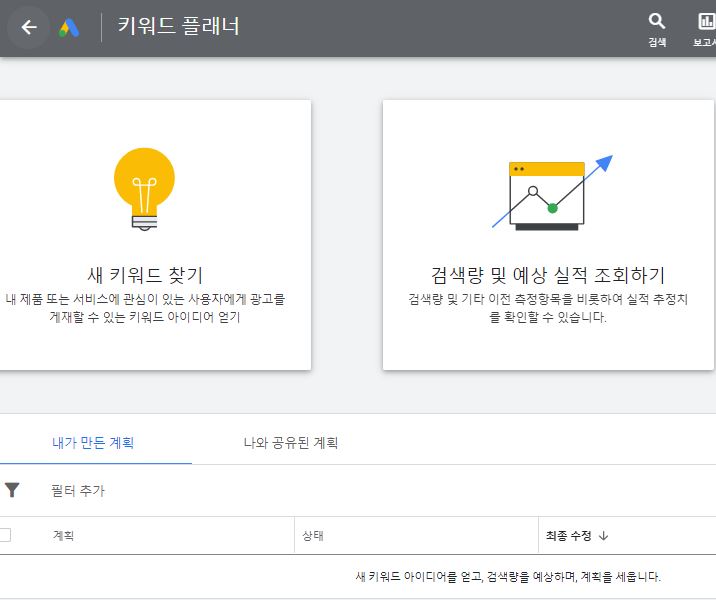Switch to 나와 공유된 계획 tab

click(290, 442)
